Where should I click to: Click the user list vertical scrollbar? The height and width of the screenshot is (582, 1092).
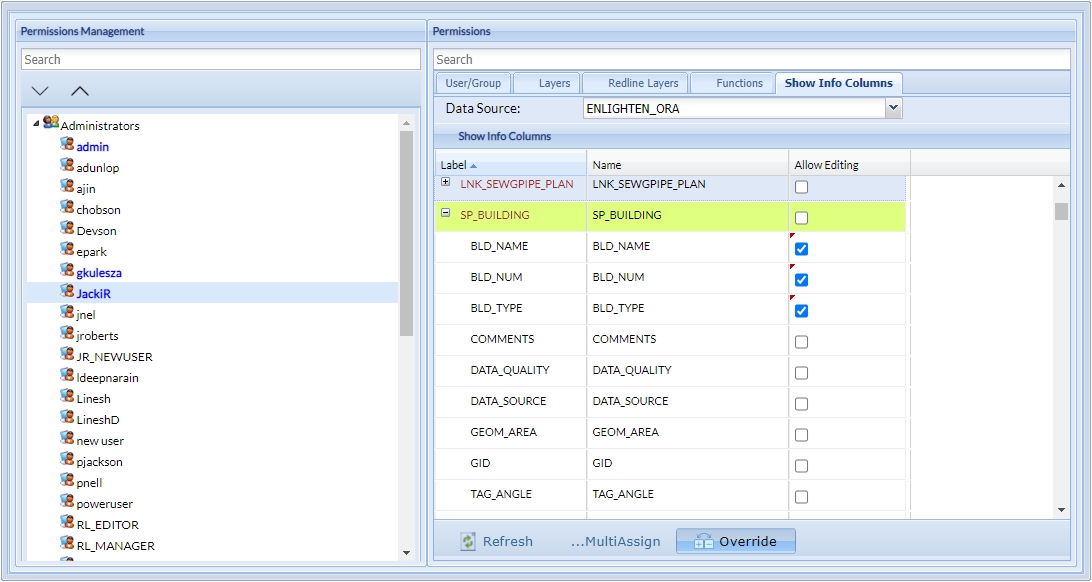(x=406, y=230)
